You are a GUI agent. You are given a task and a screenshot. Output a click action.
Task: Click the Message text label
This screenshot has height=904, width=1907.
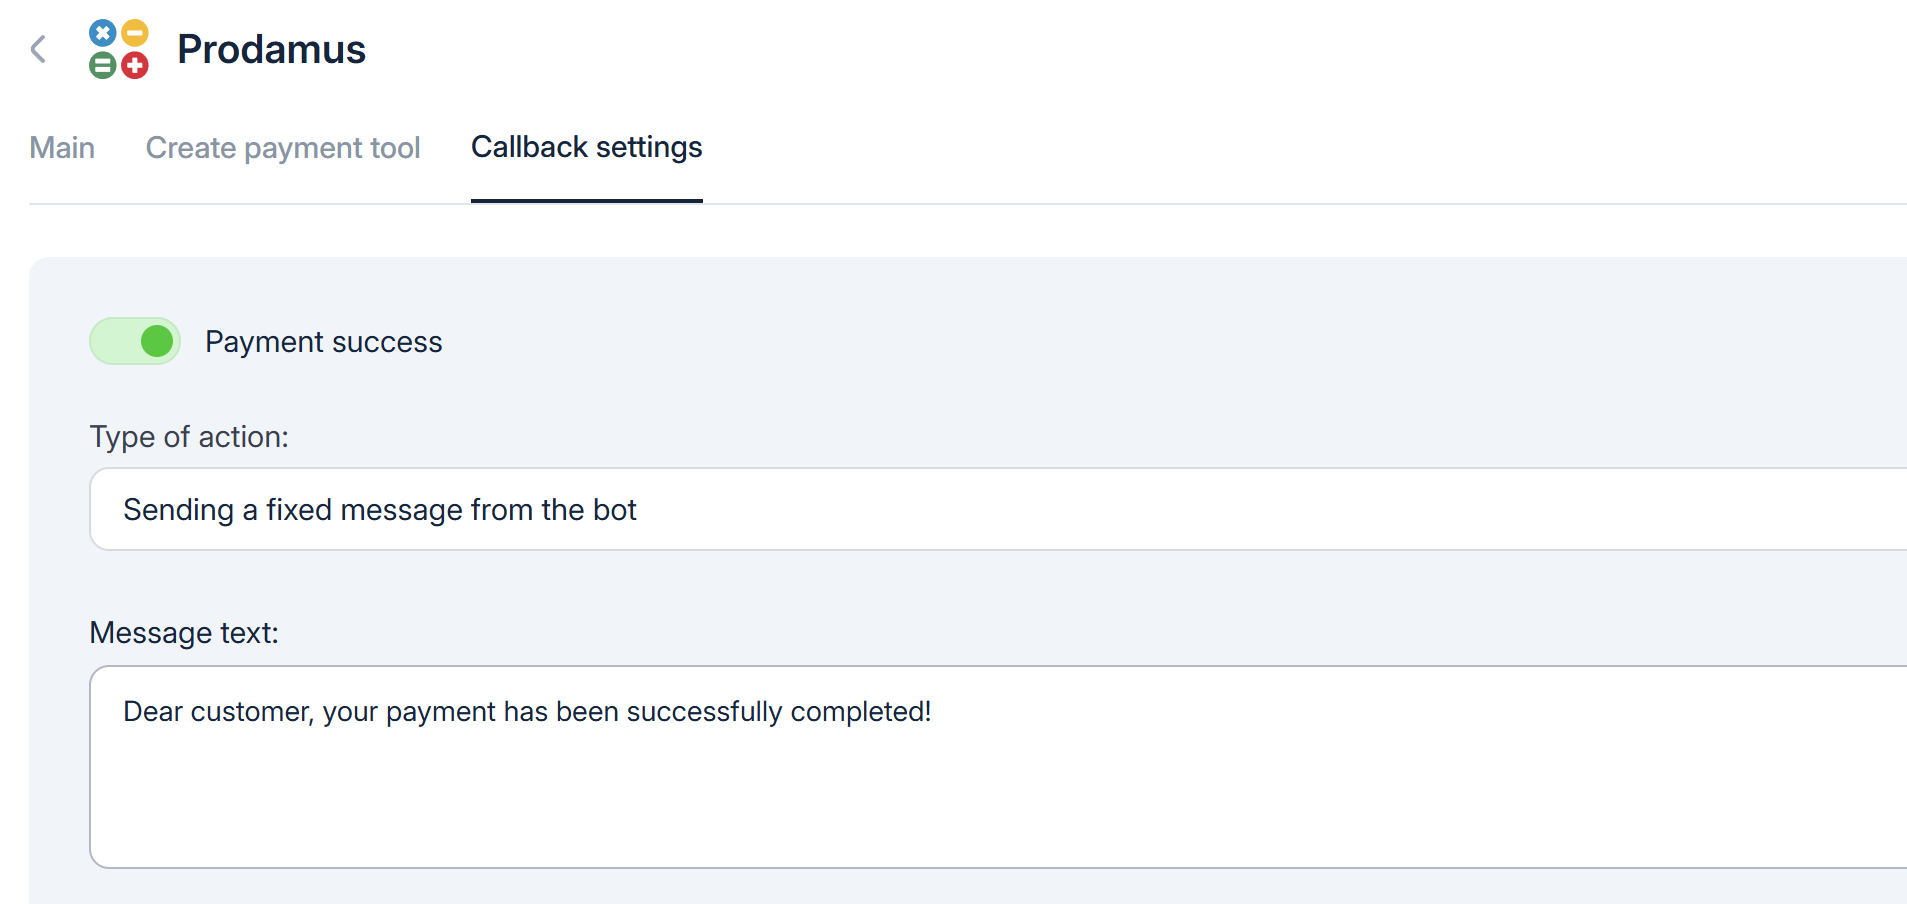click(184, 633)
